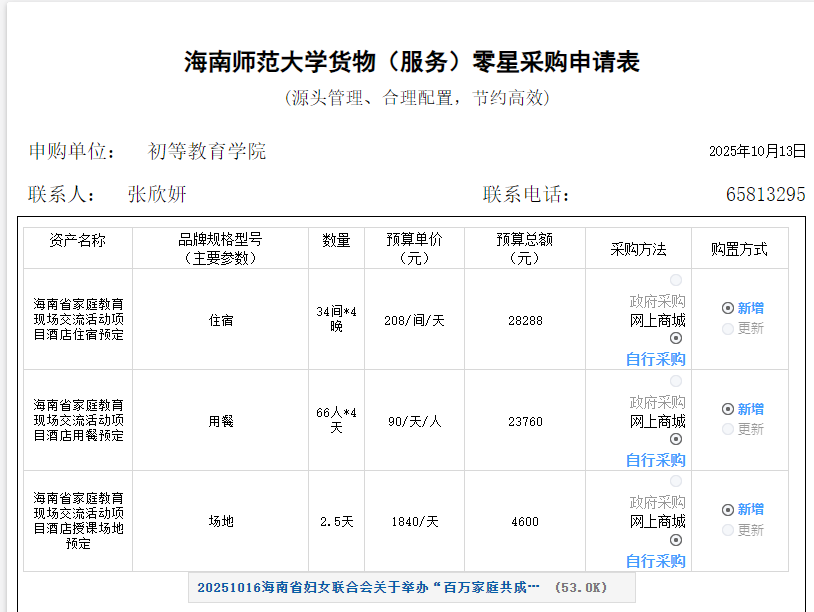Select 自行采购 radio in the 住宿 row
This screenshot has width=814, height=612.
tap(676, 339)
